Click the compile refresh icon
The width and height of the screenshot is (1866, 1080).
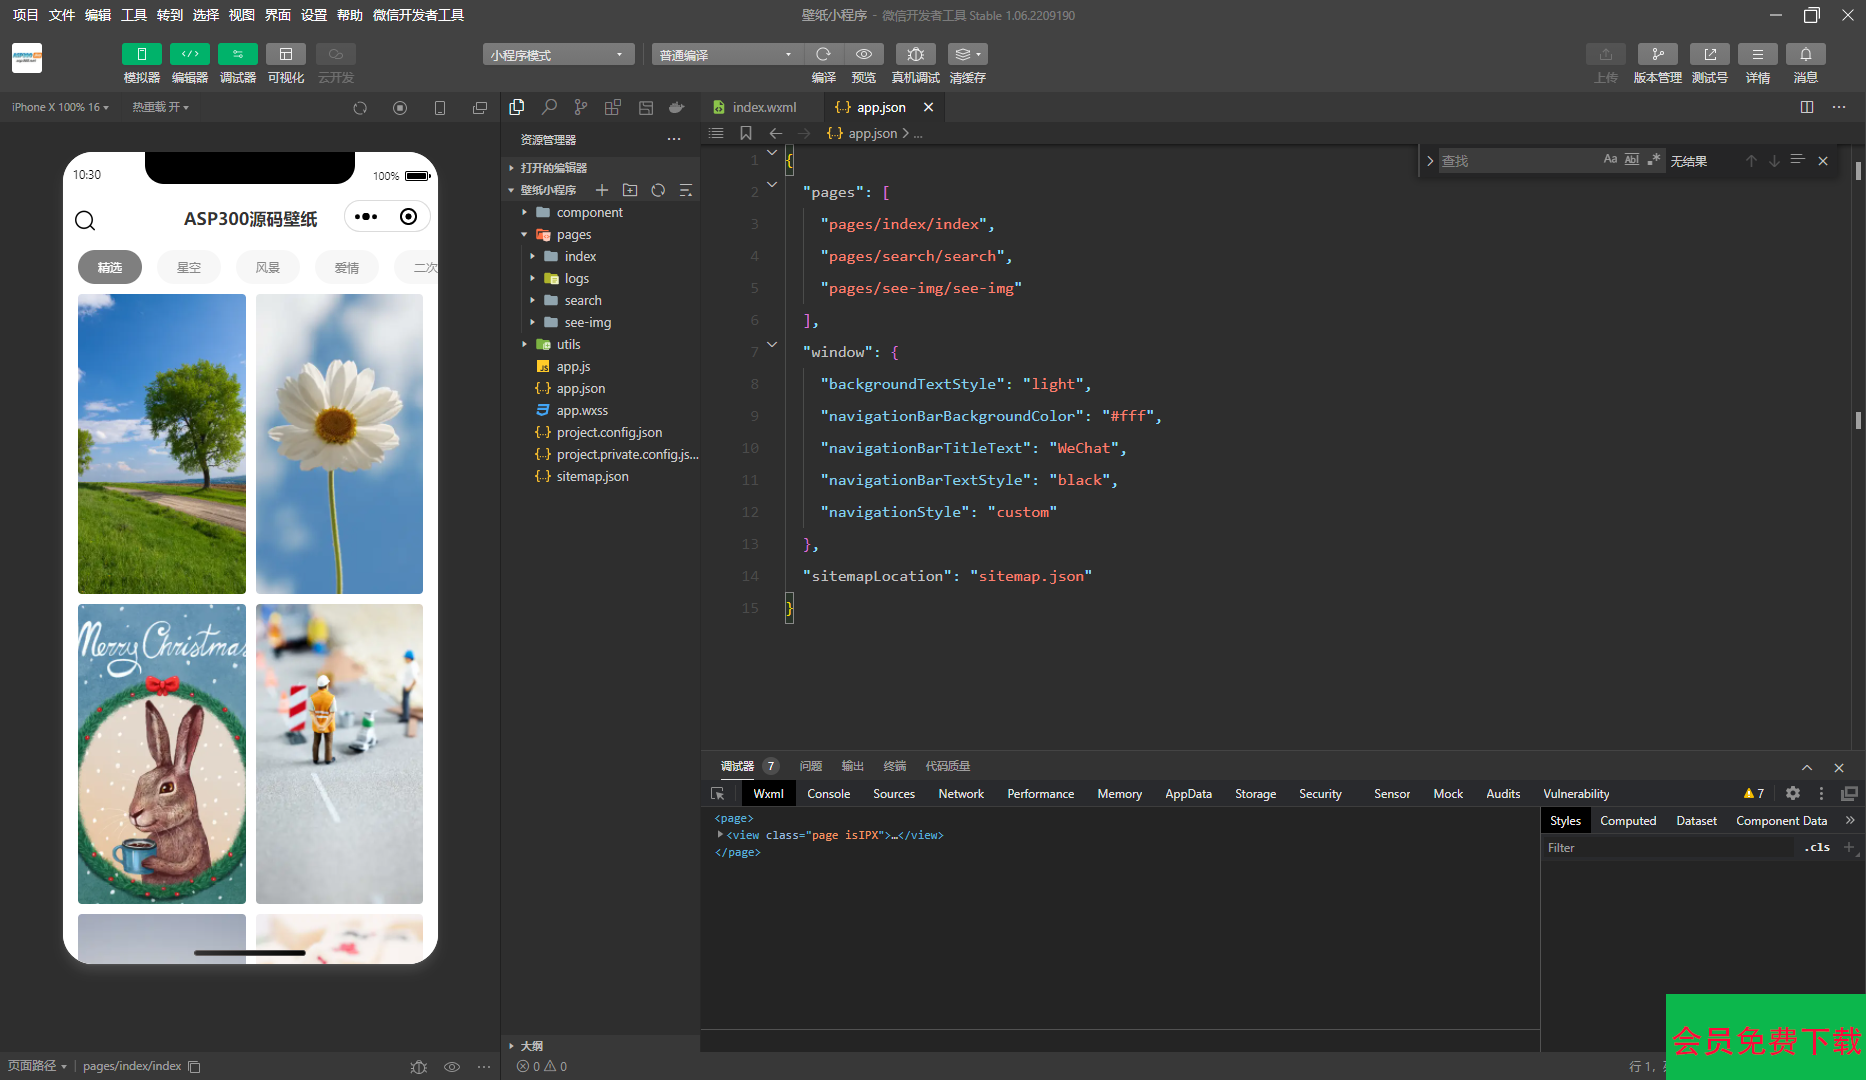click(x=823, y=55)
